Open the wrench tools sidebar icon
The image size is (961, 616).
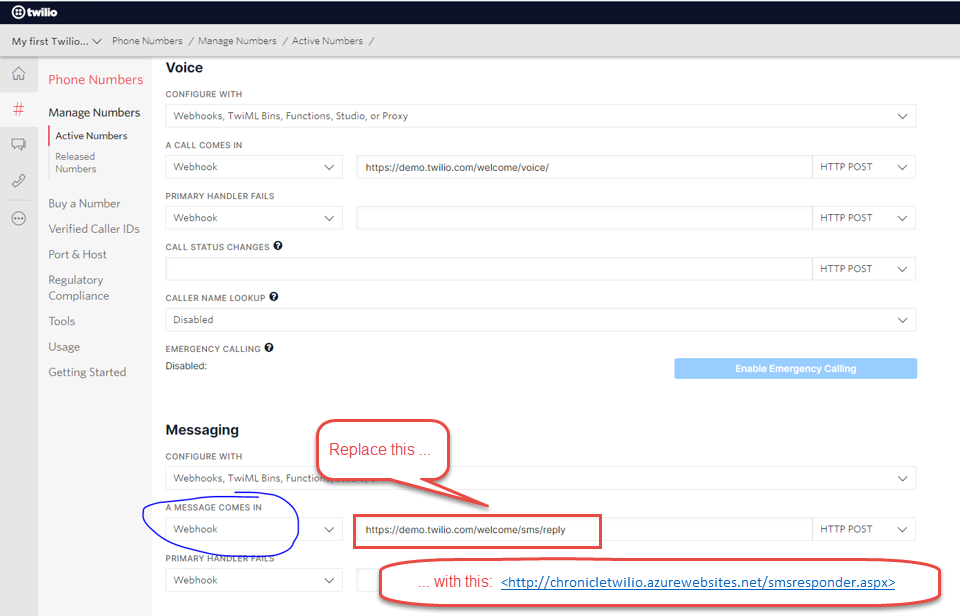(x=19, y=181)
